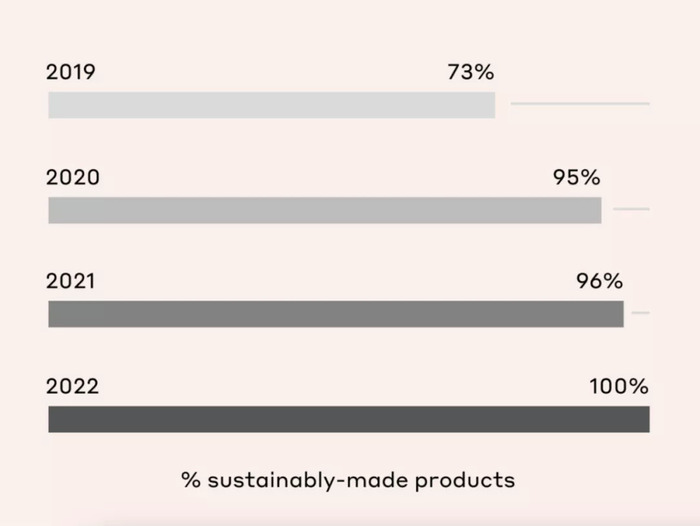Screen dimensions: 700x526
Task: Select the medium gray 2021 bar
Action: click(336, 314)
